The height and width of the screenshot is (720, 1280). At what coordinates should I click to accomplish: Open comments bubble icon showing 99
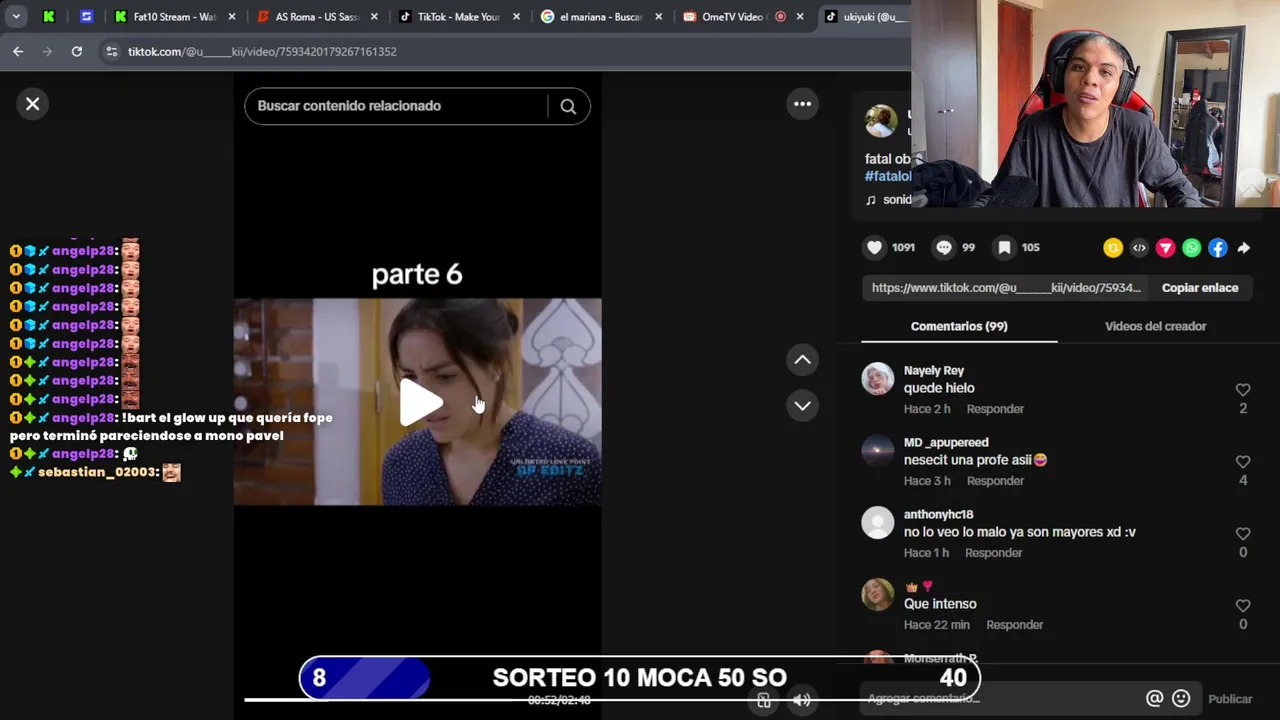click(944, 248)
